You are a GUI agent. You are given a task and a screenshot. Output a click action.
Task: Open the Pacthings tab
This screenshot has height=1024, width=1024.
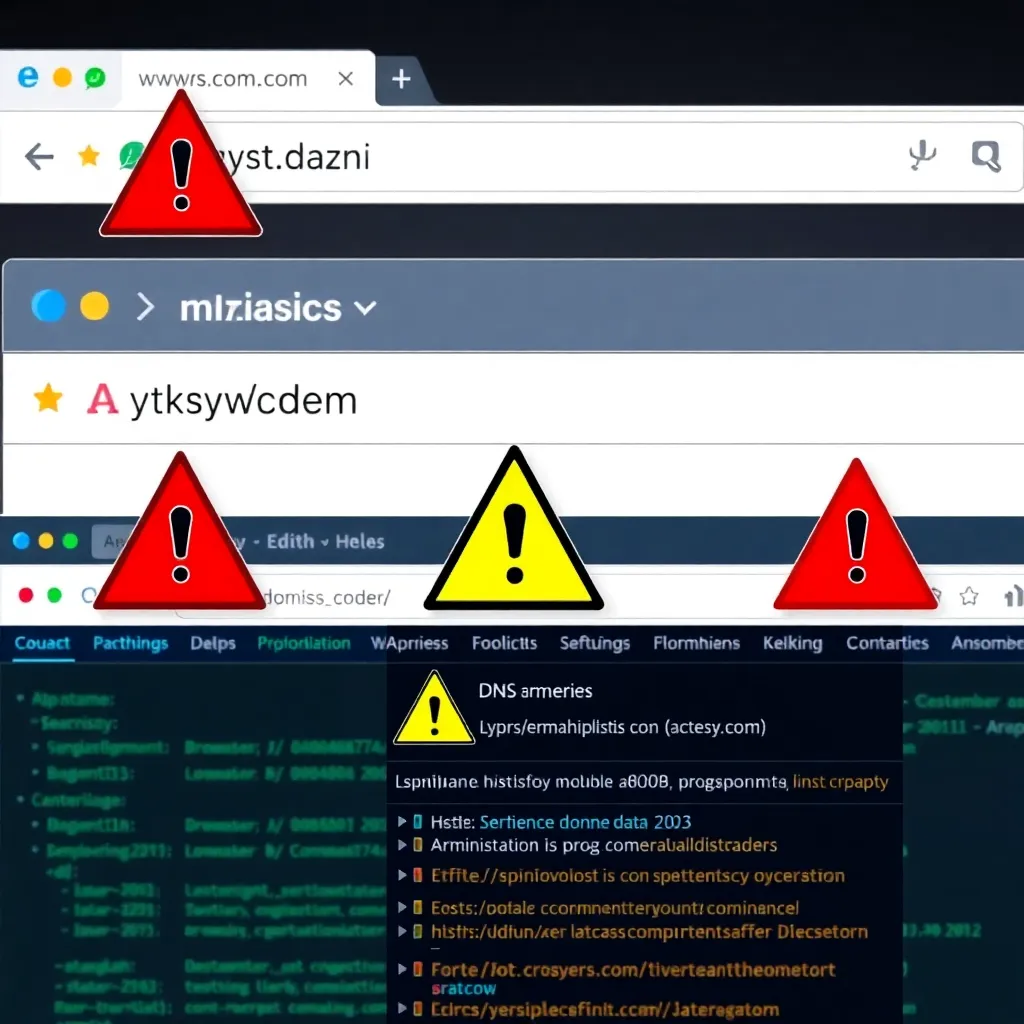pos(130,643)
